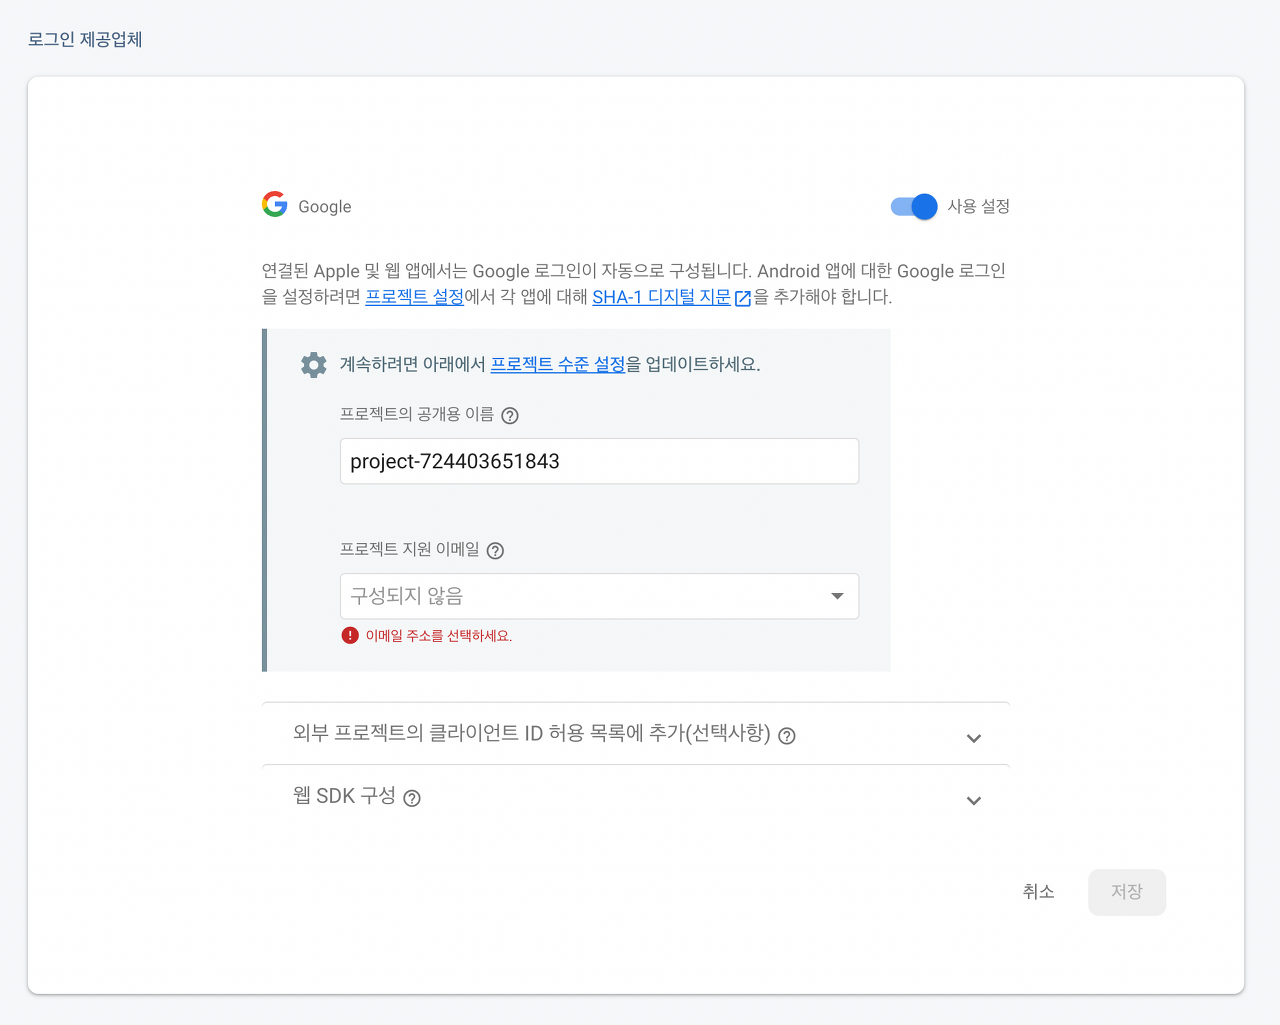This screenshot has width=1280, height=1025.
Task: Open the 프로젝트 지원 이메일 dropdown
Action: 599,596
